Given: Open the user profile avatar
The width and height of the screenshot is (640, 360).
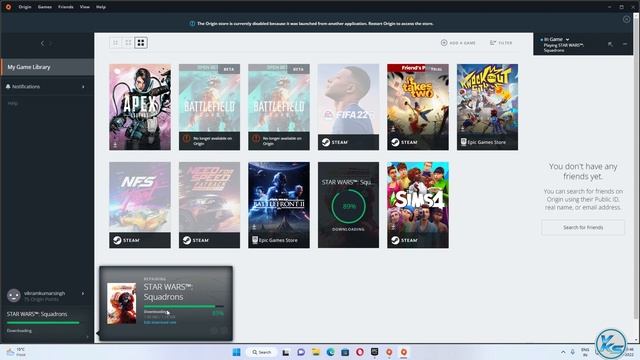Looking at the screenshot, I should point(13,296).
